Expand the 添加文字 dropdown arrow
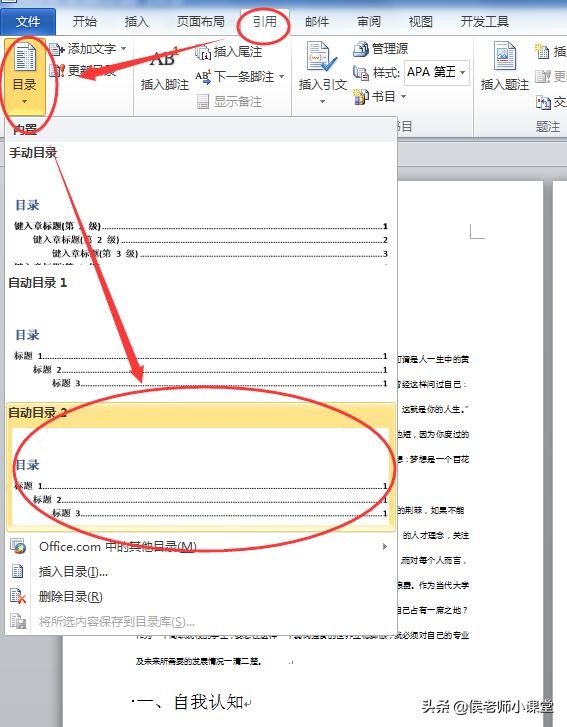Image resolution: width=567 pixels, height=727 pixels. (x=123, y=49)
